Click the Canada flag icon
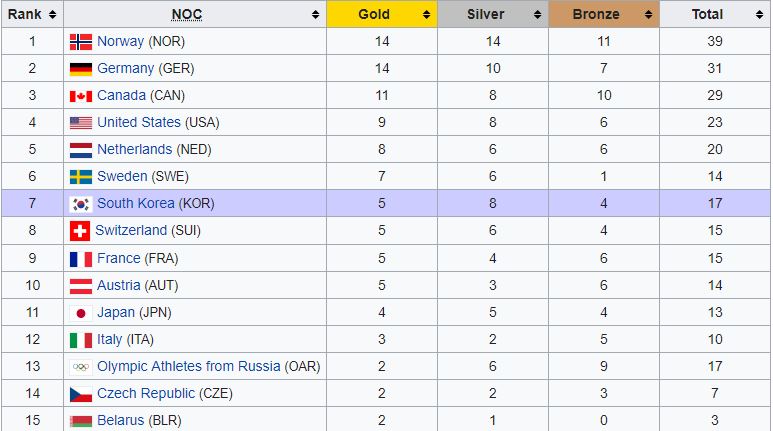Image resolution: width=773 pixels, height=431 pixels. click(x=81, y=96)
